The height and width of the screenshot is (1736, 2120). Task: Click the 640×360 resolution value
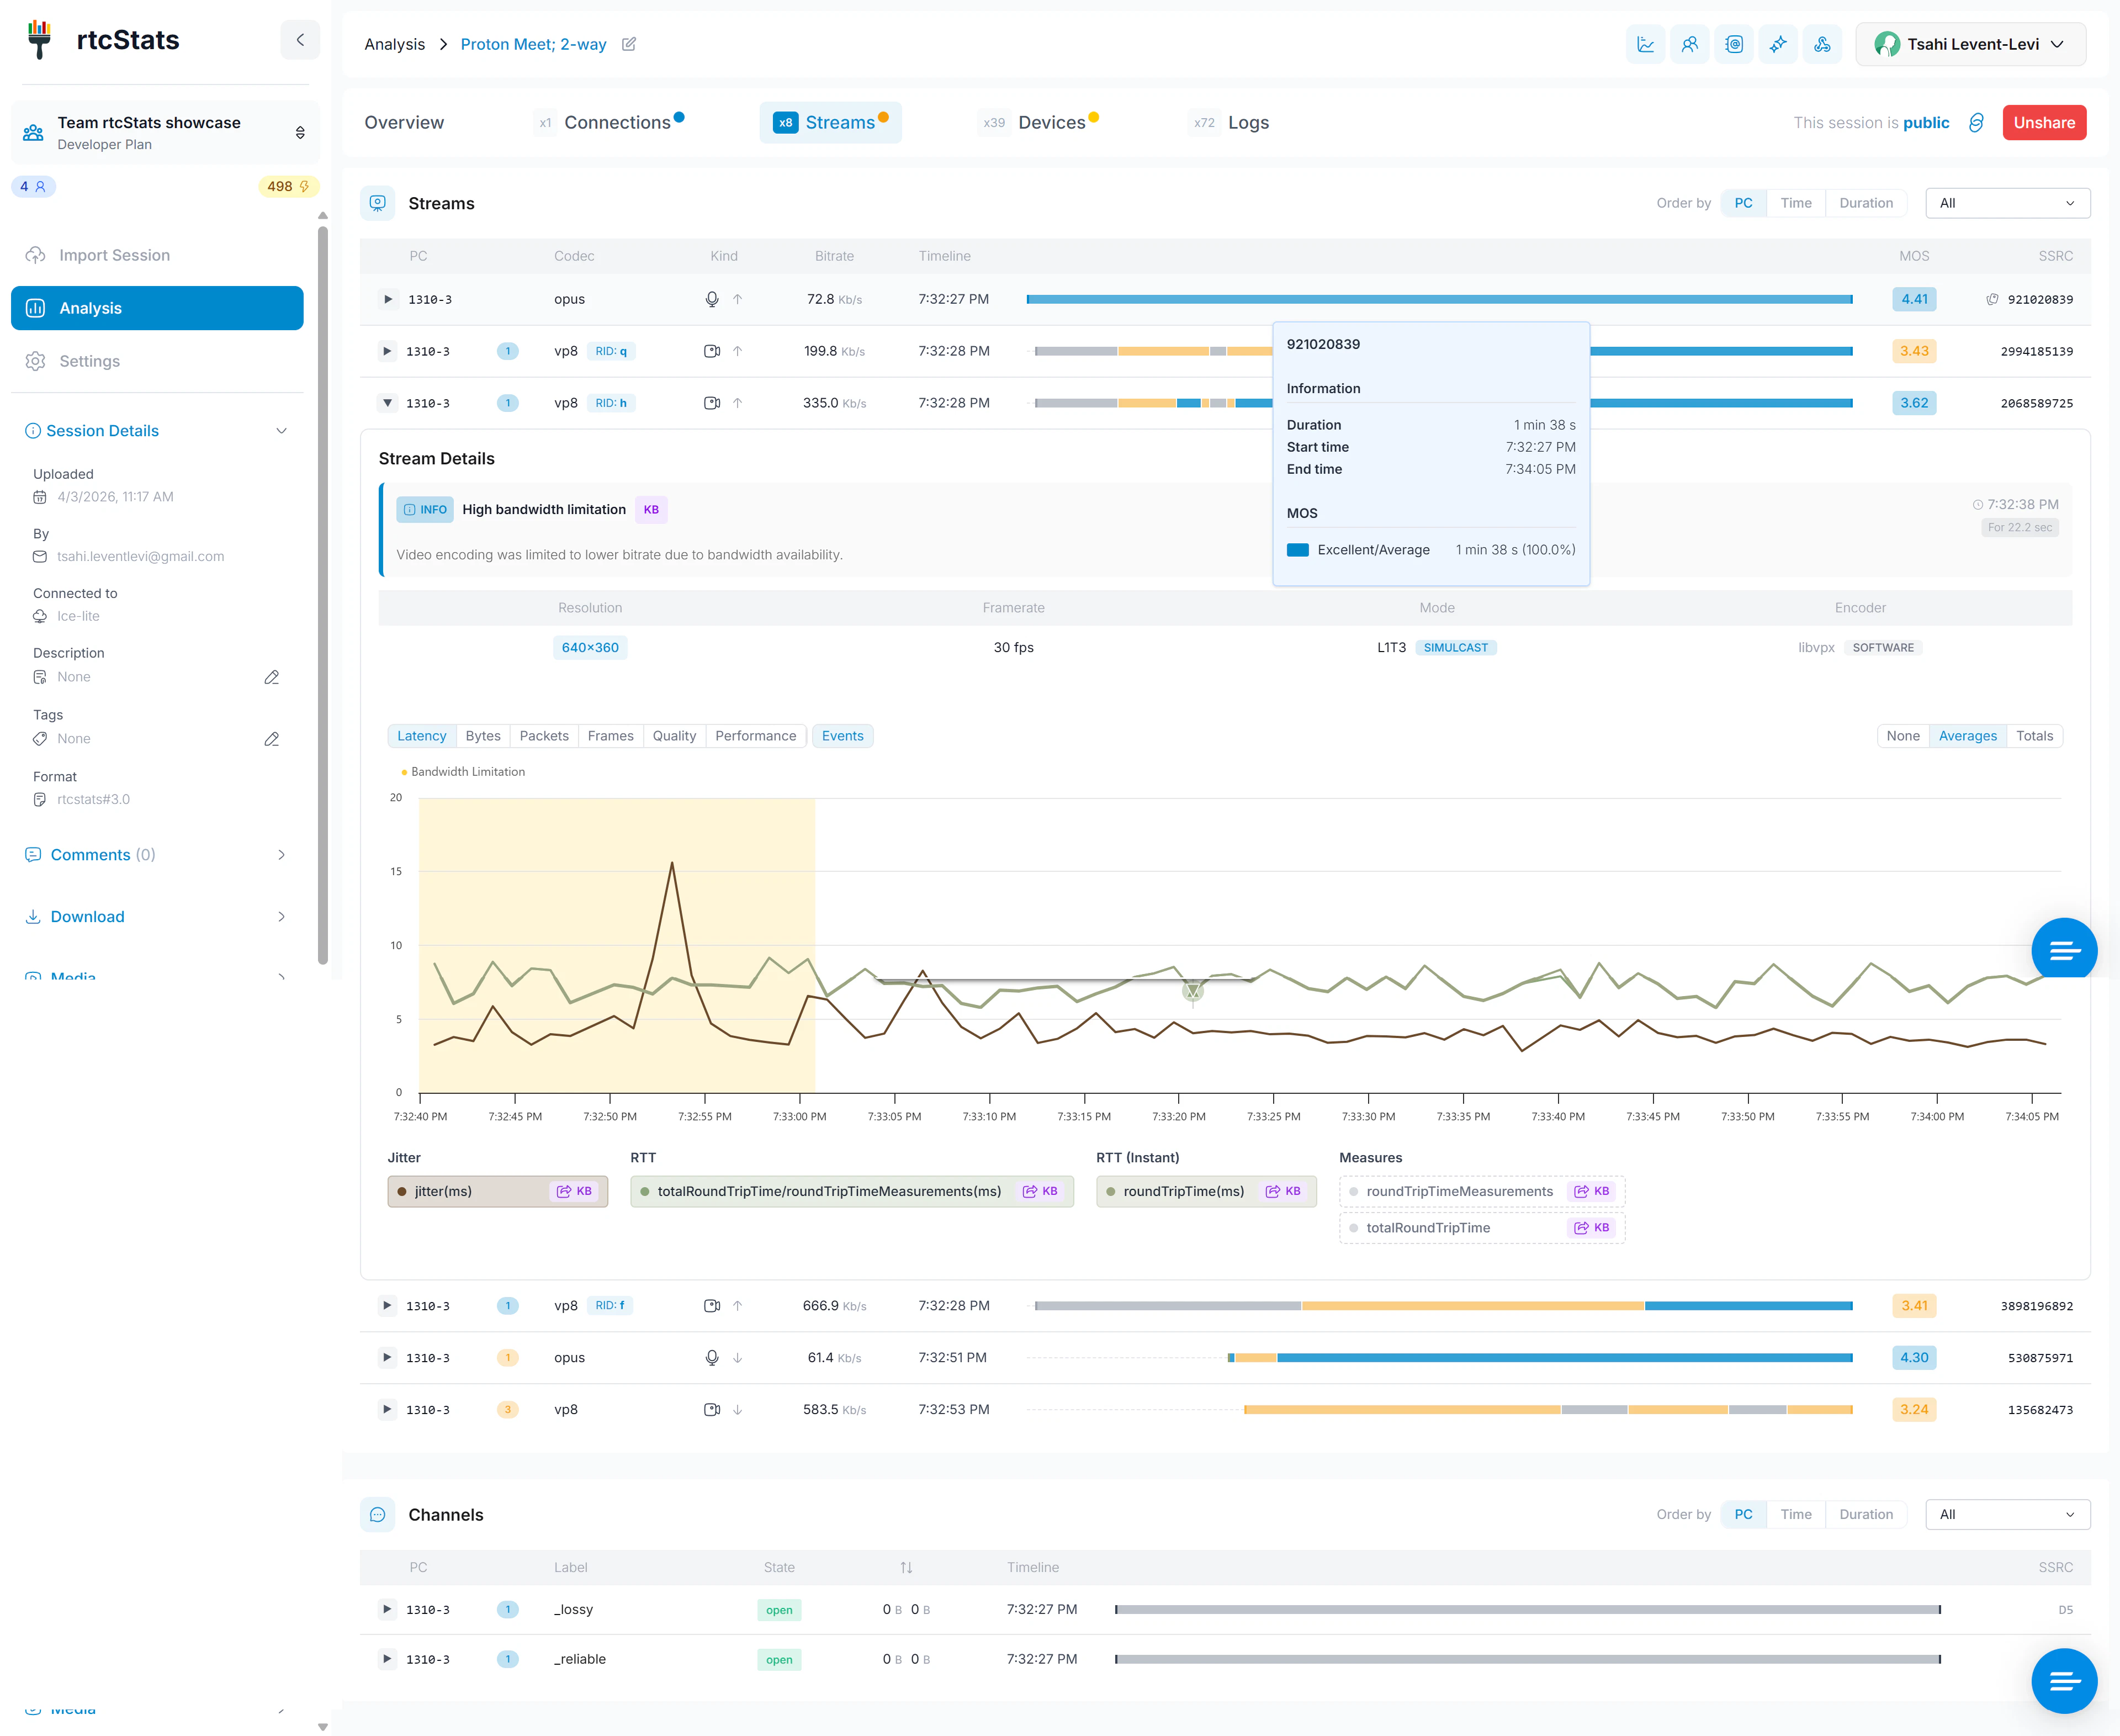(590, 647)
